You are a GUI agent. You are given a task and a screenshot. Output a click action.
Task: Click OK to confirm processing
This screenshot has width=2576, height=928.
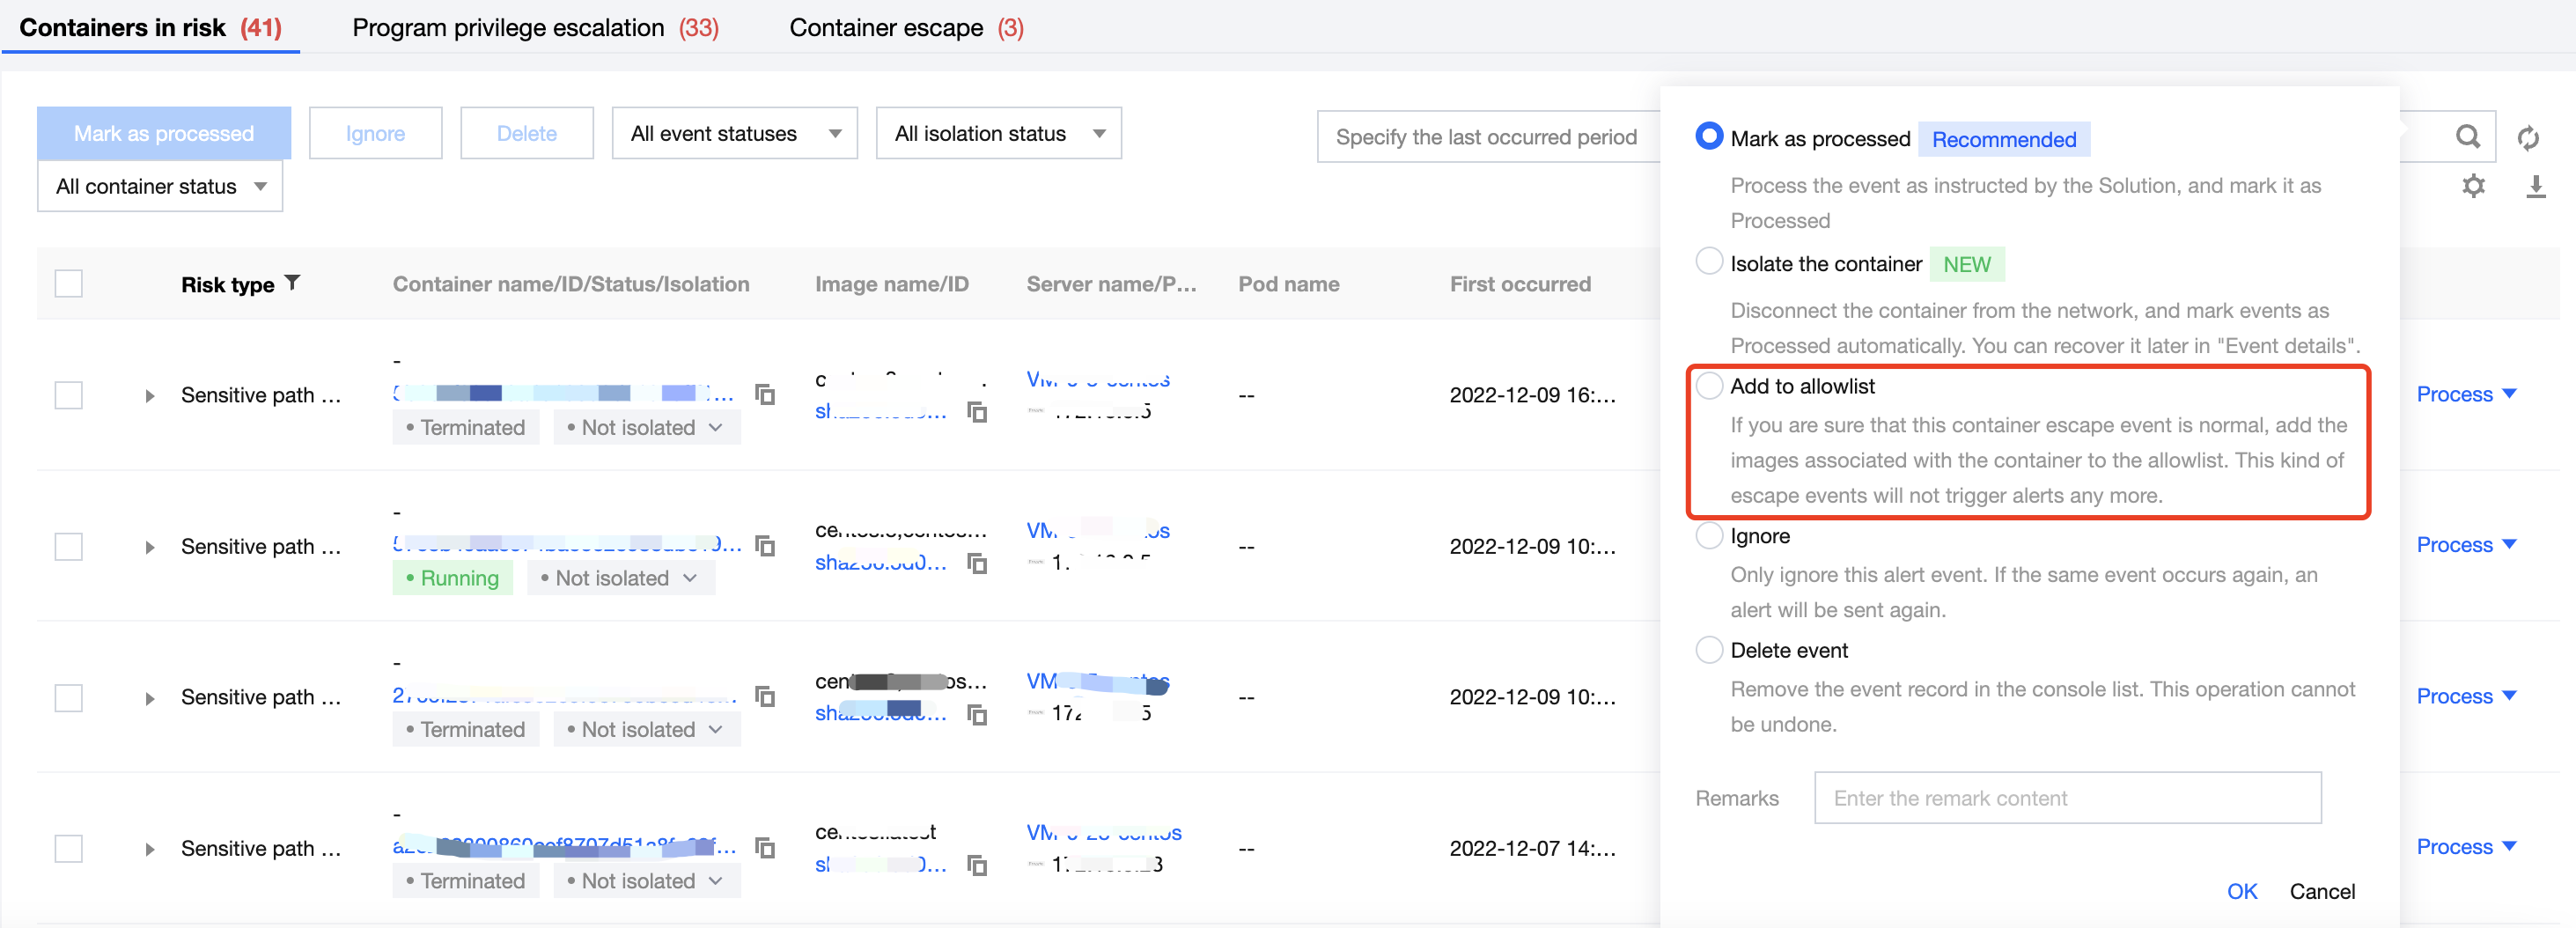pyautogui.click(x=2241, y=891)
